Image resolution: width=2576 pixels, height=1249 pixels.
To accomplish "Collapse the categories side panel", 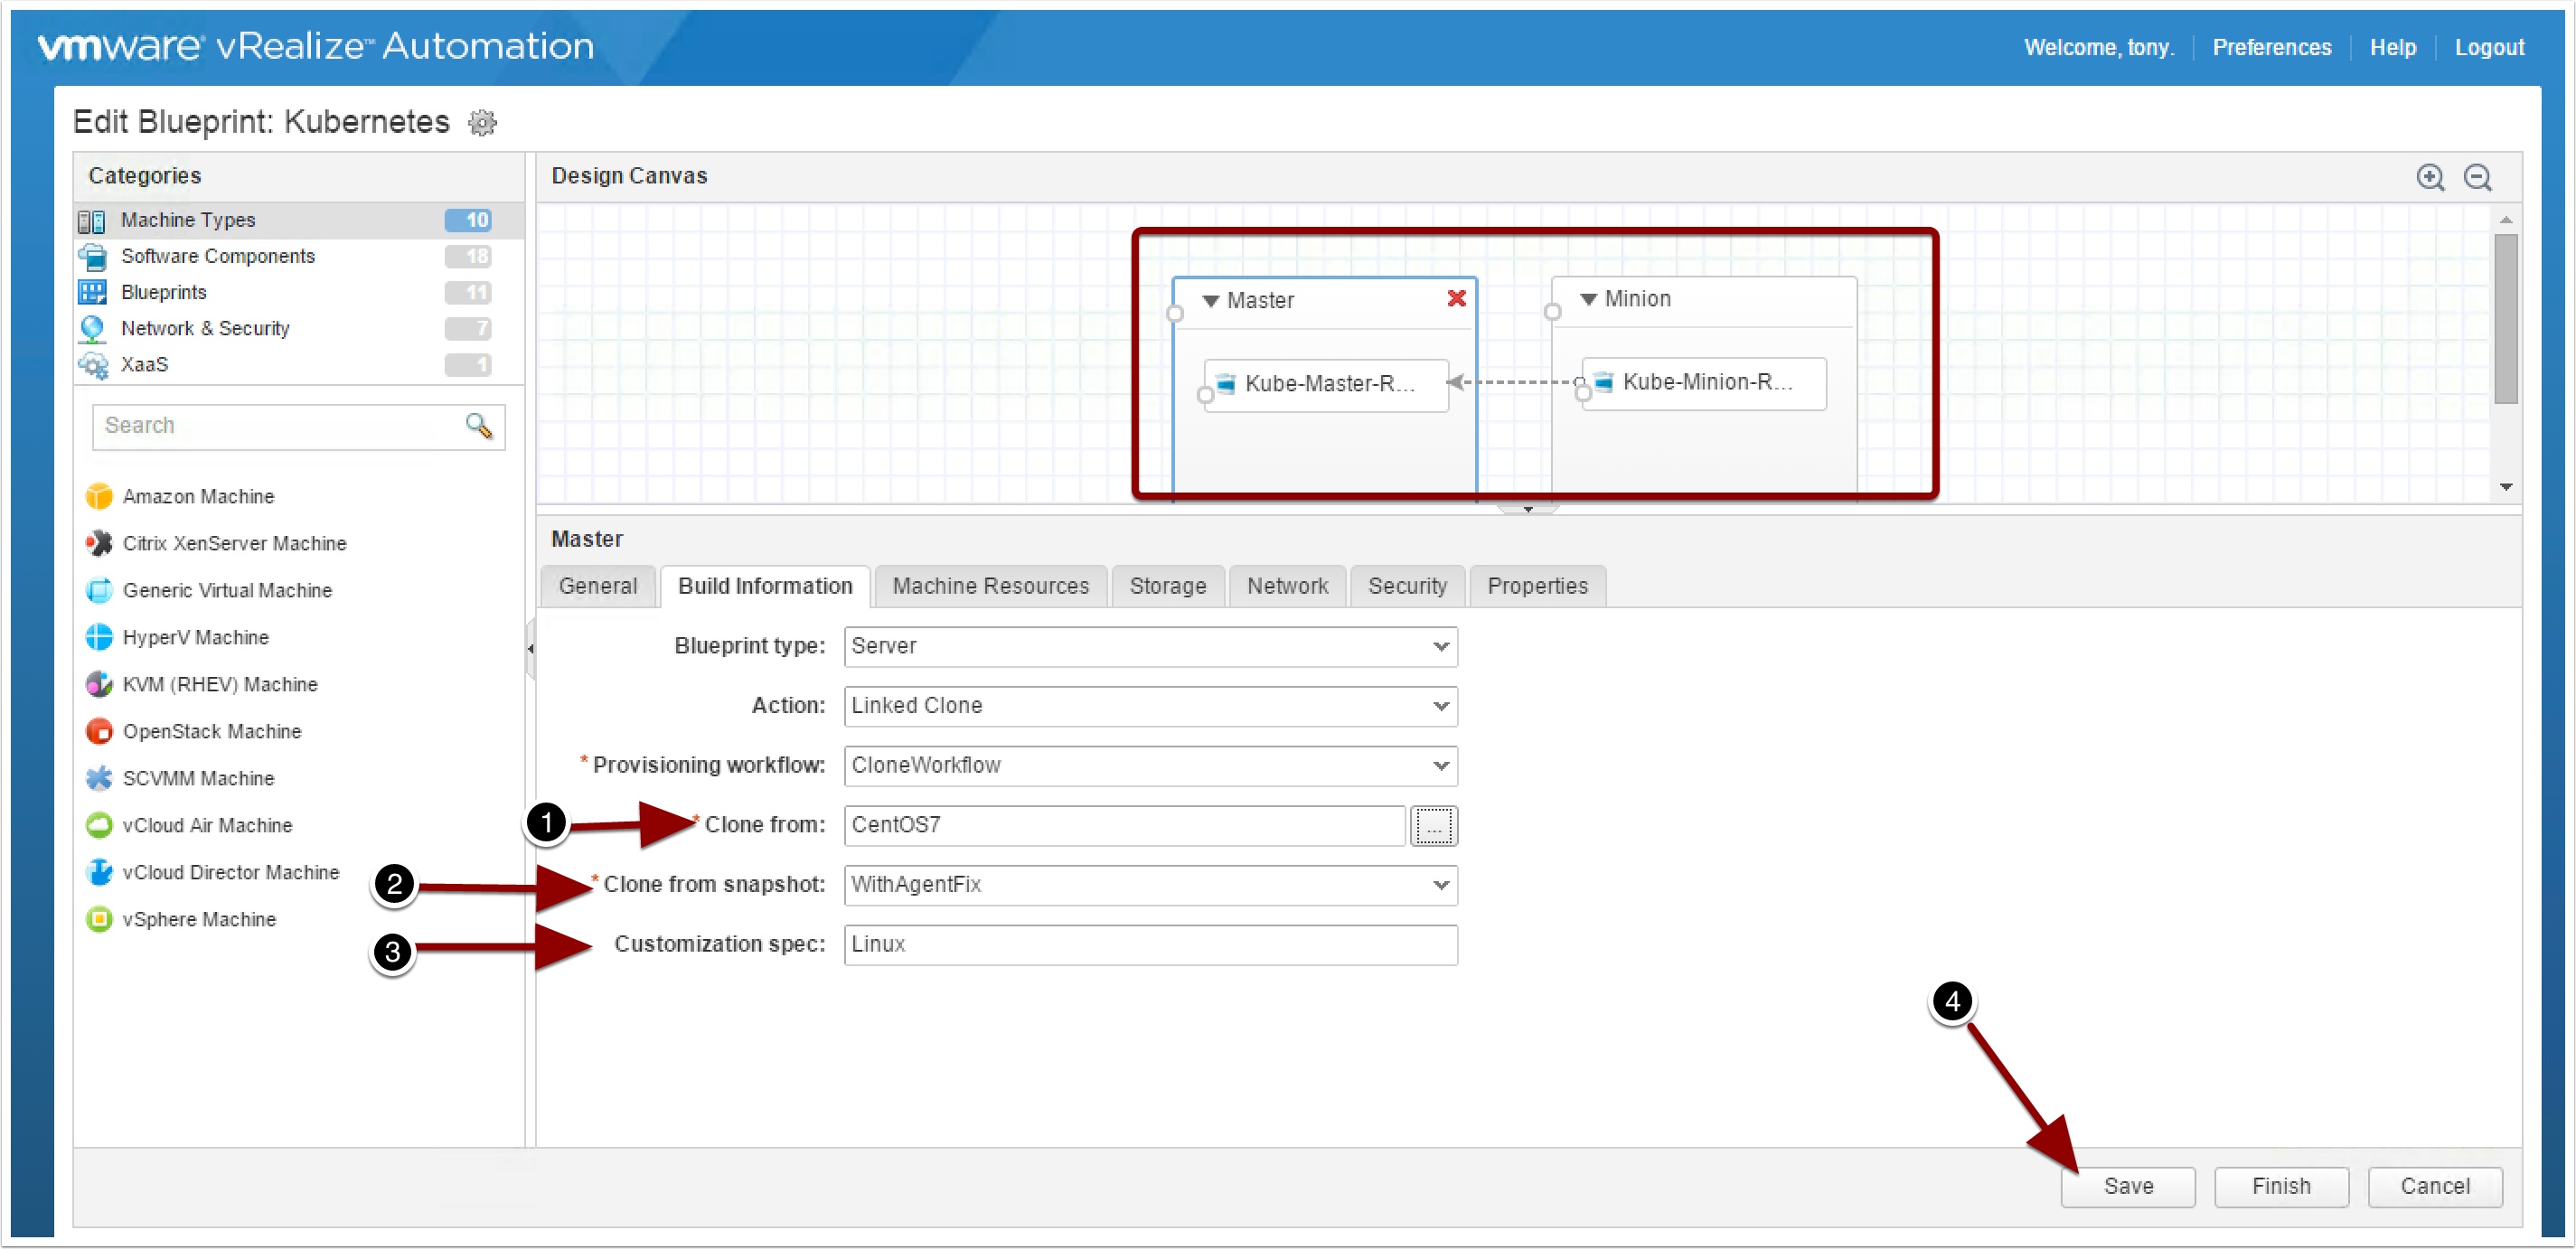I will point(530,649).
